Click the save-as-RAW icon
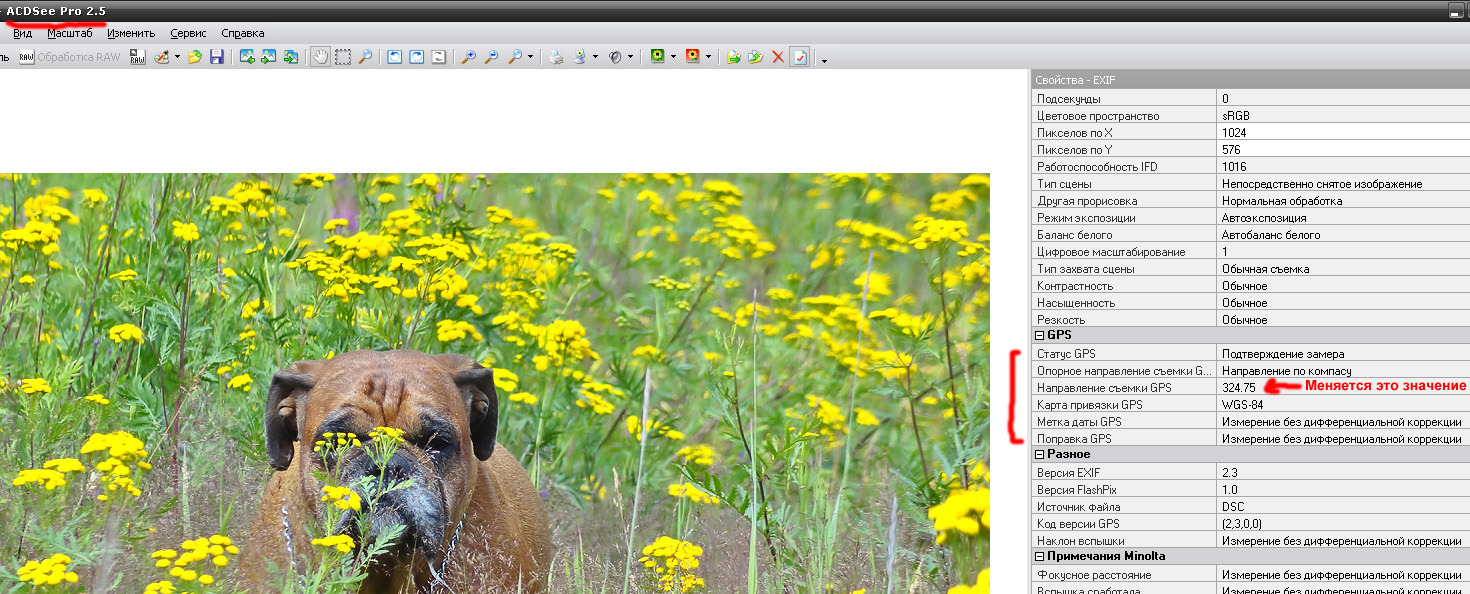The image size is (1470, 594). (137, 57)
